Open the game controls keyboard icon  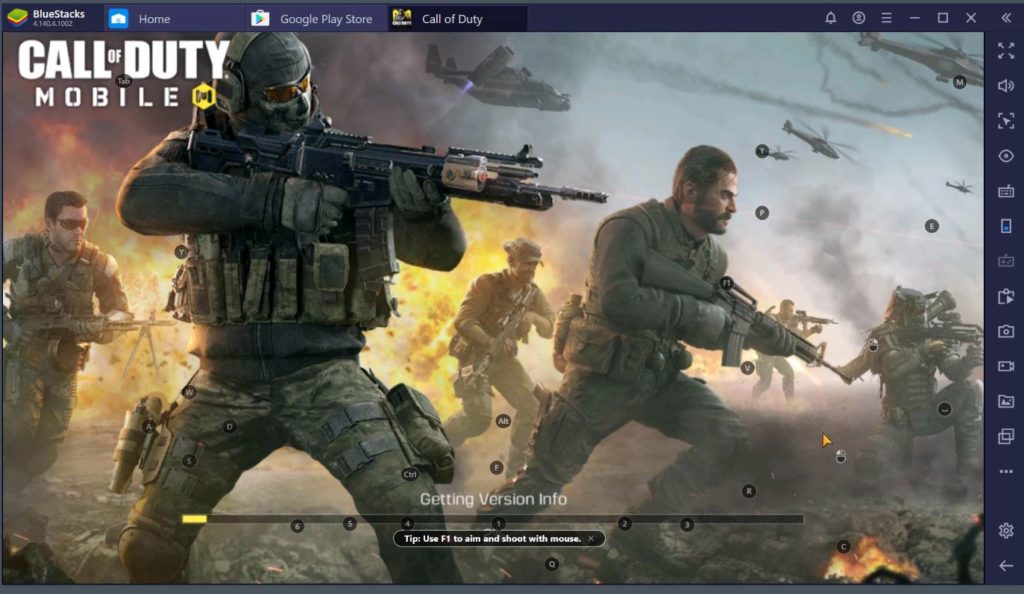(1006, 191)
